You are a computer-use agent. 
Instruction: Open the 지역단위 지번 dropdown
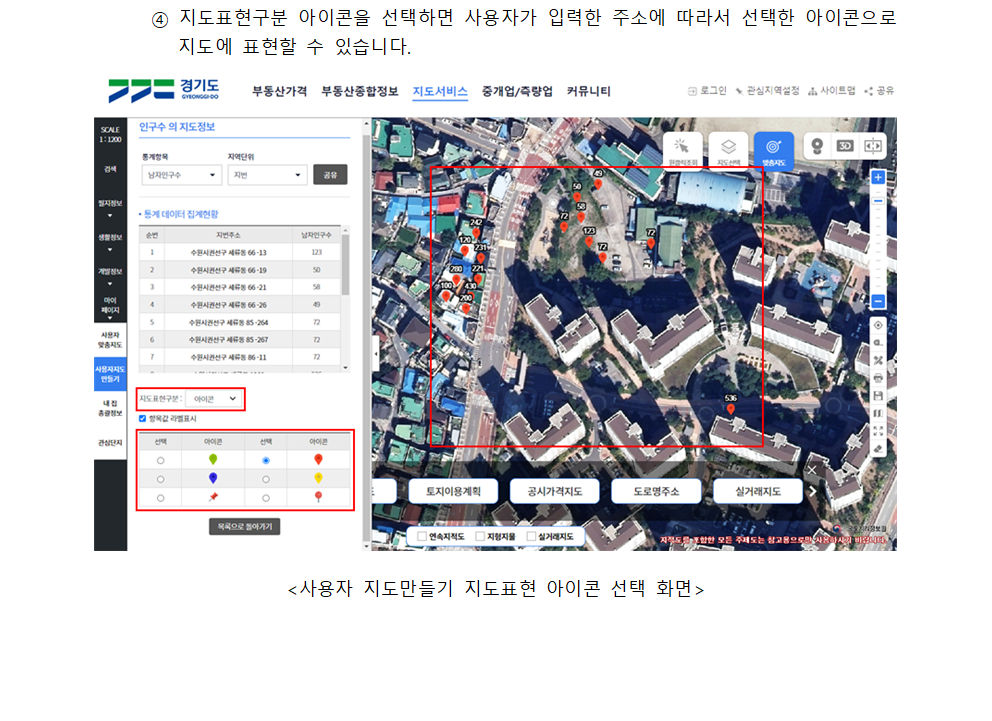click(x=267, y=175)
